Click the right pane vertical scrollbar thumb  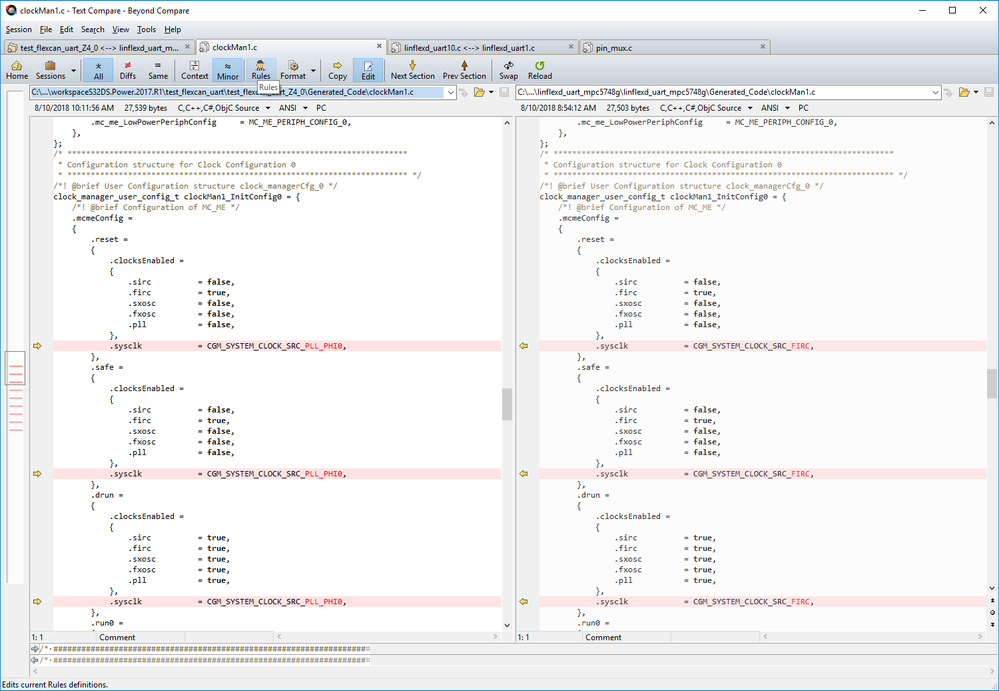pos(992,384)
